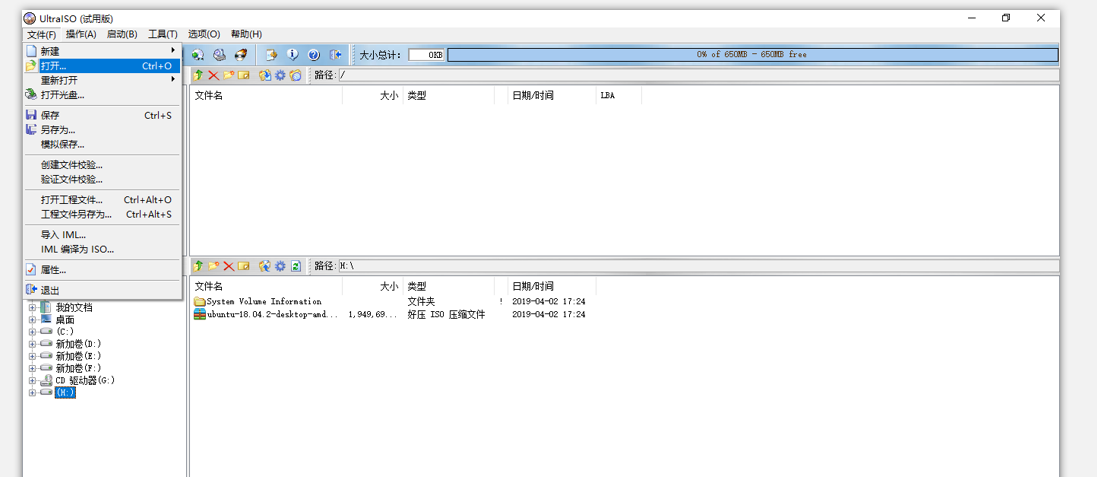Screen dimensions: 1097x477
Task: Choose 打开... from the file menu
Action: (x=102, y=66)
